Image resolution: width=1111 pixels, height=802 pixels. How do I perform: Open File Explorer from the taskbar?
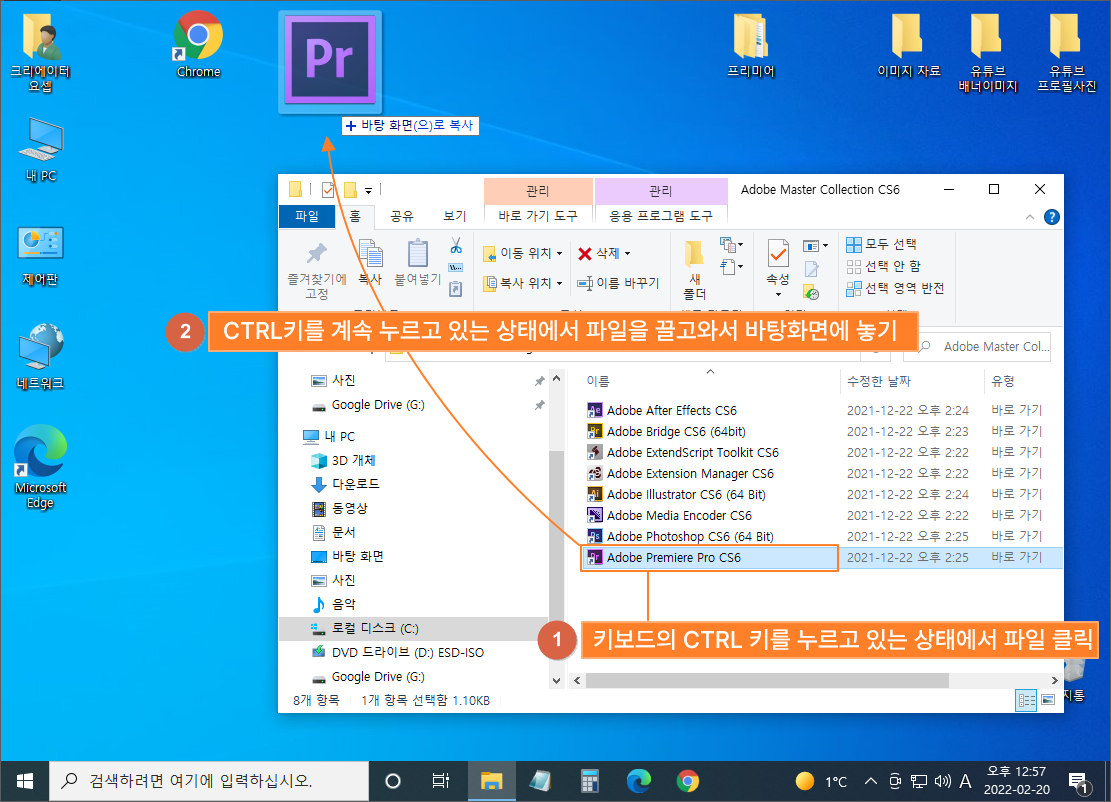point(491,781)
